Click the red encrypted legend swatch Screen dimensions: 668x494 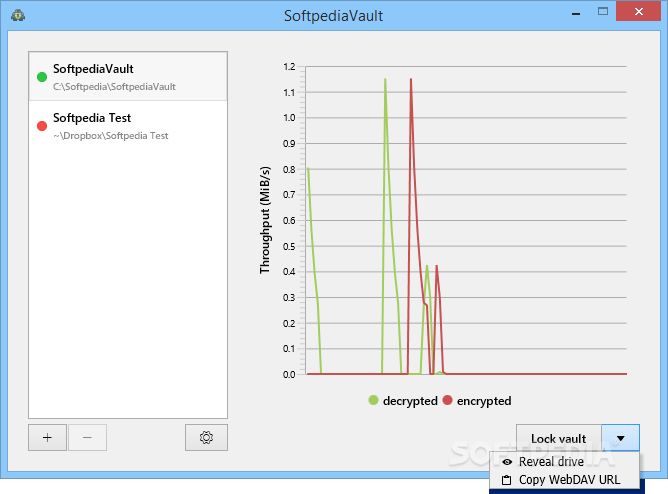pos(447,400)
